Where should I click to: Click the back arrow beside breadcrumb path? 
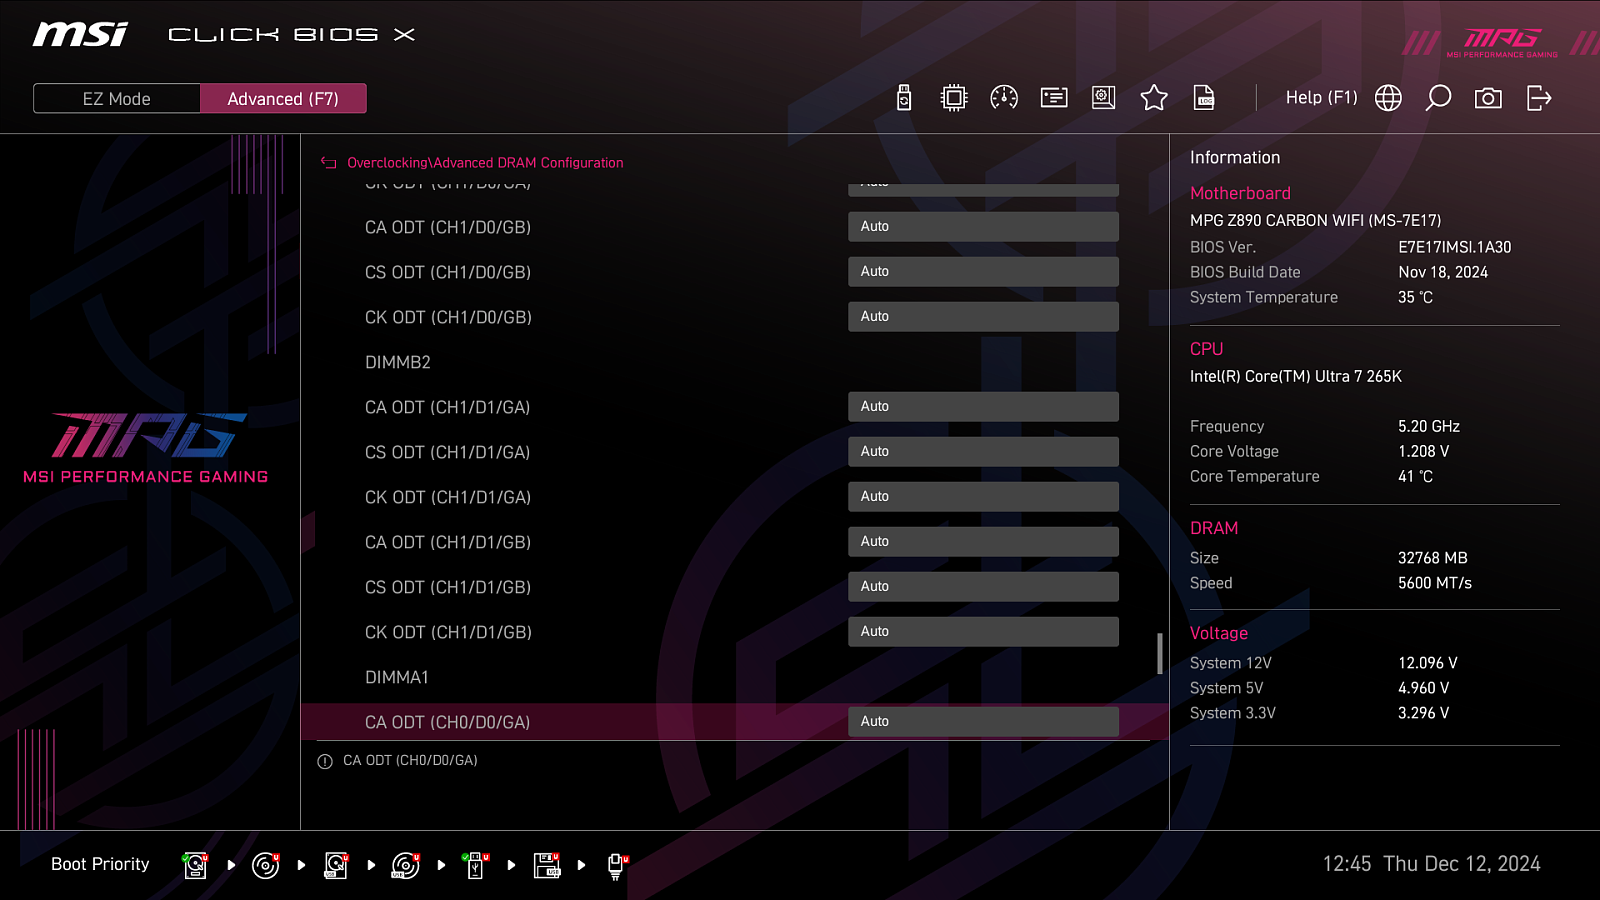[x=328, y=163]
